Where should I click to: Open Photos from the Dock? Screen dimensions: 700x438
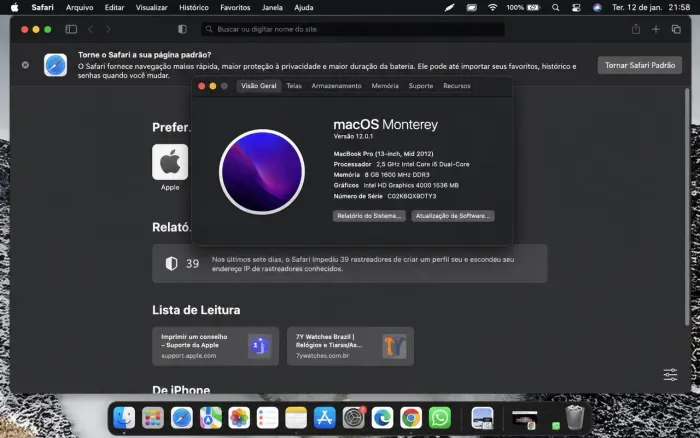click(239, 418)
